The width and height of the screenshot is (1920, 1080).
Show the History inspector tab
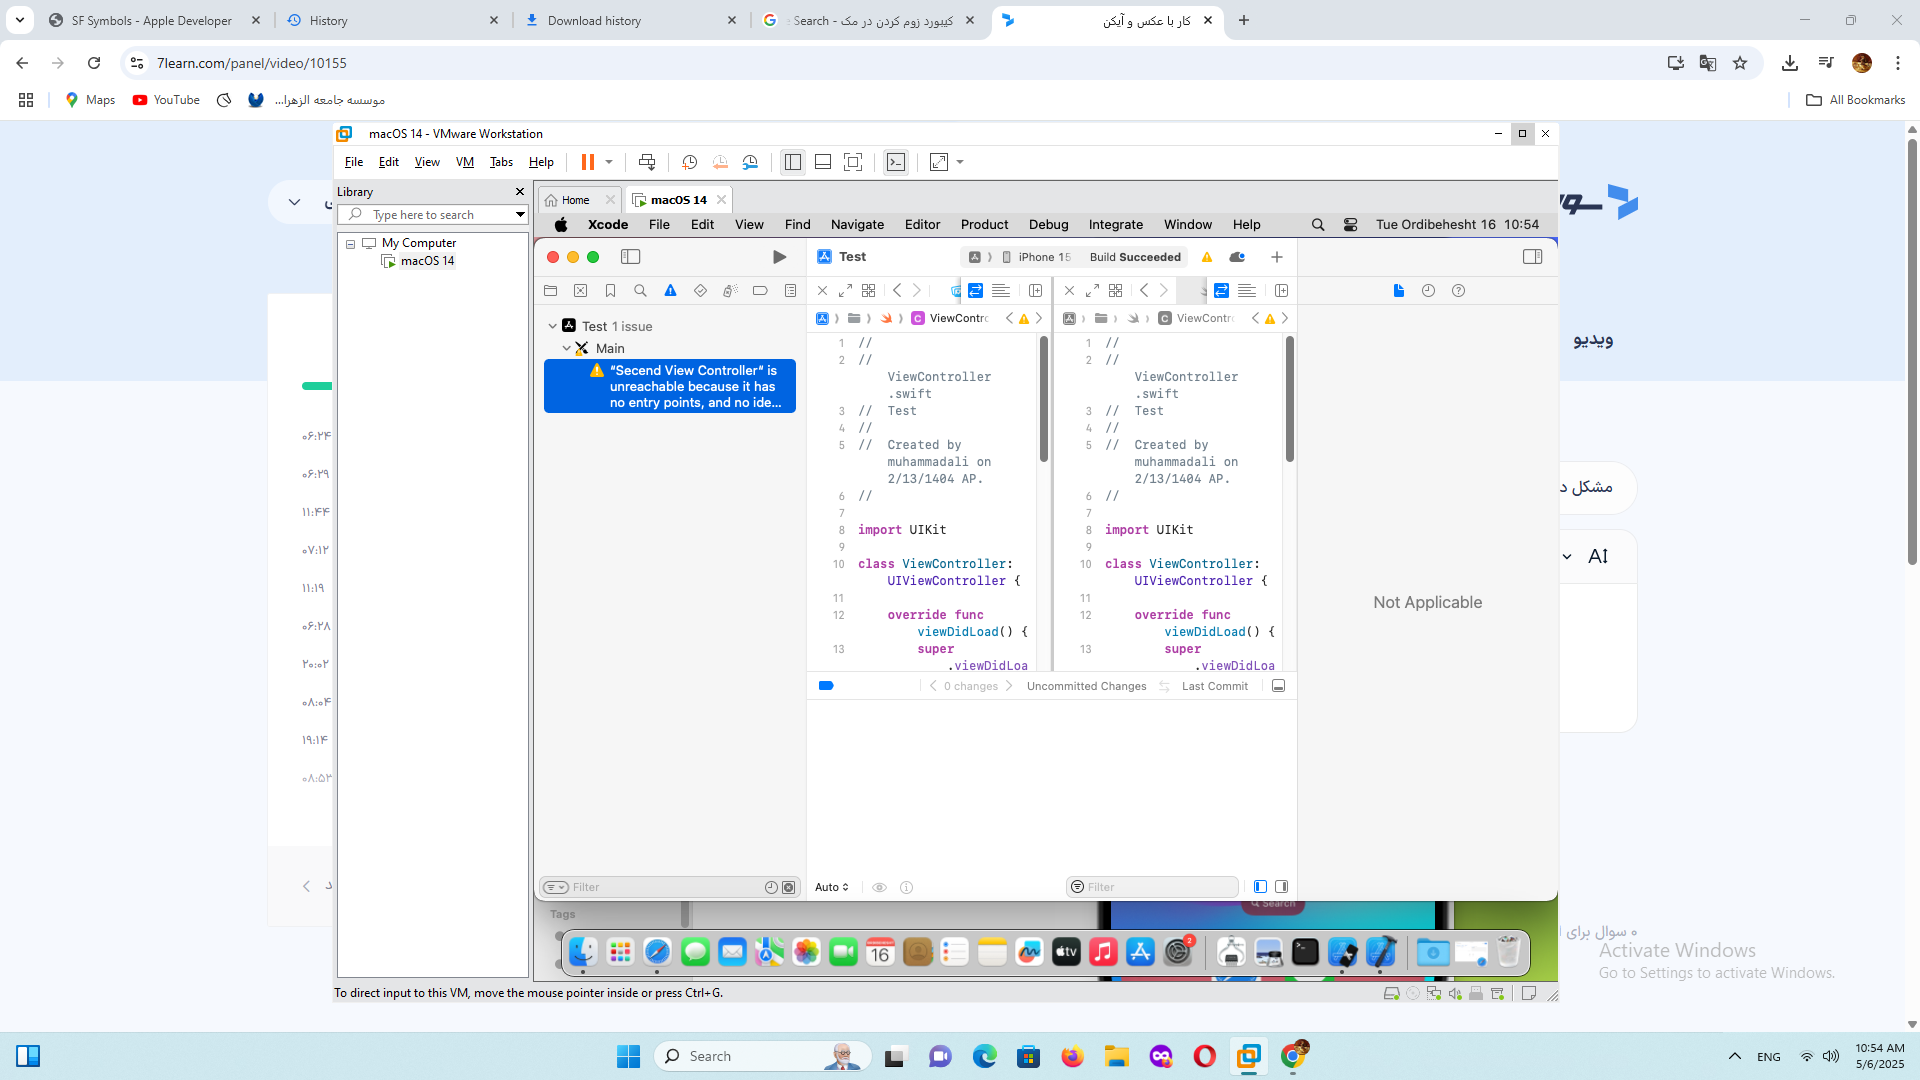click(1428, 291)
